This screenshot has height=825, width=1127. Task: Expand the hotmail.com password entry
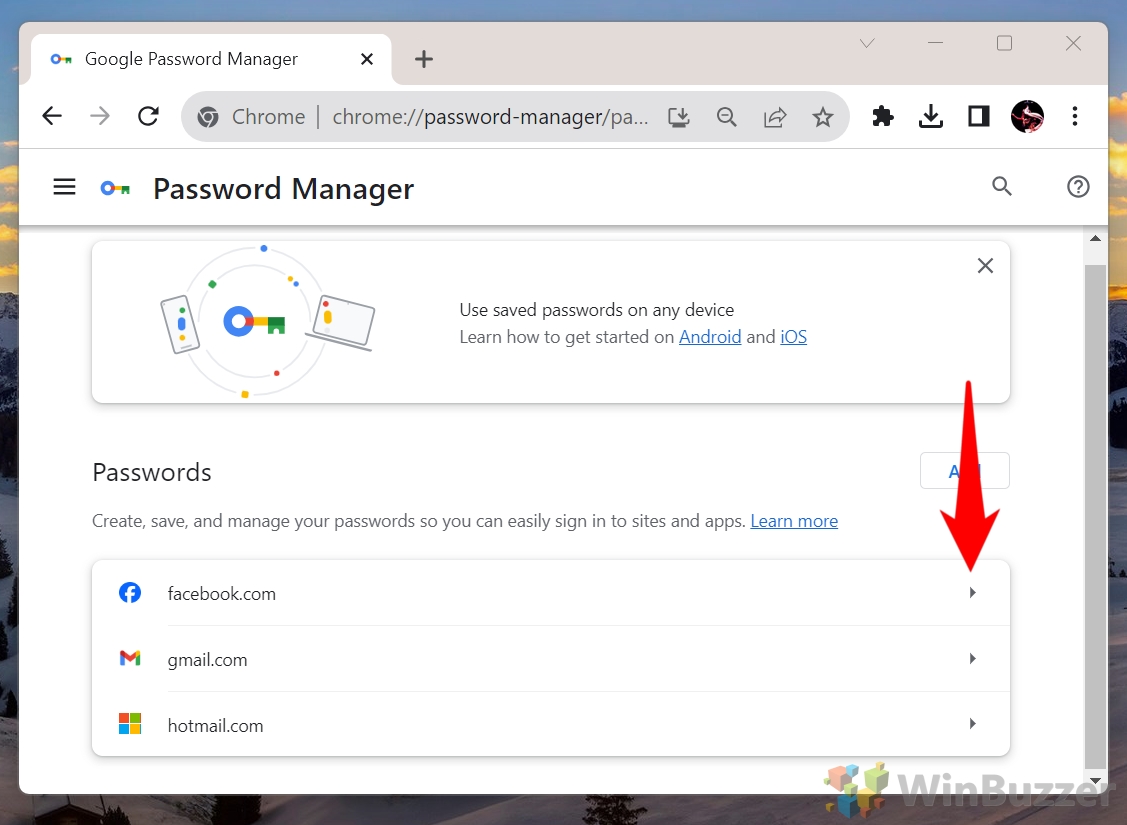click(x=972, y=724)
